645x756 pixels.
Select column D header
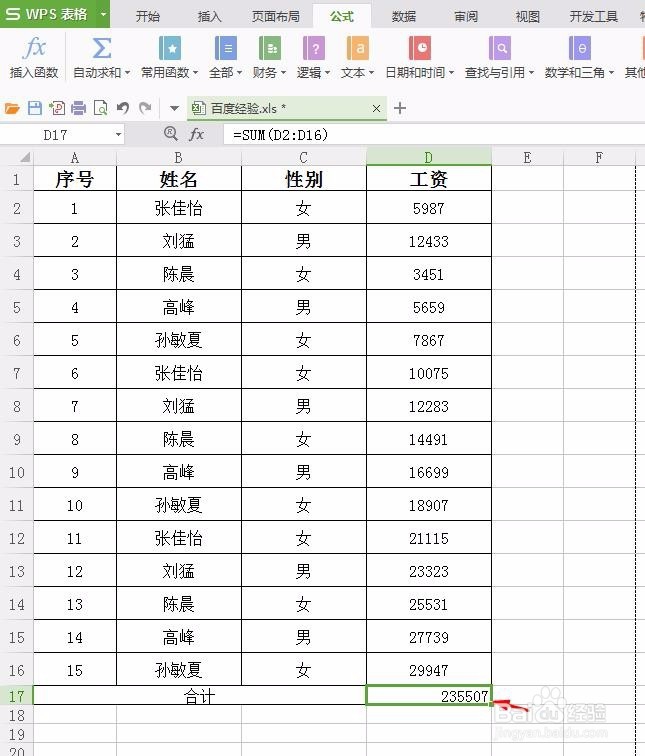tap(429, 157)
